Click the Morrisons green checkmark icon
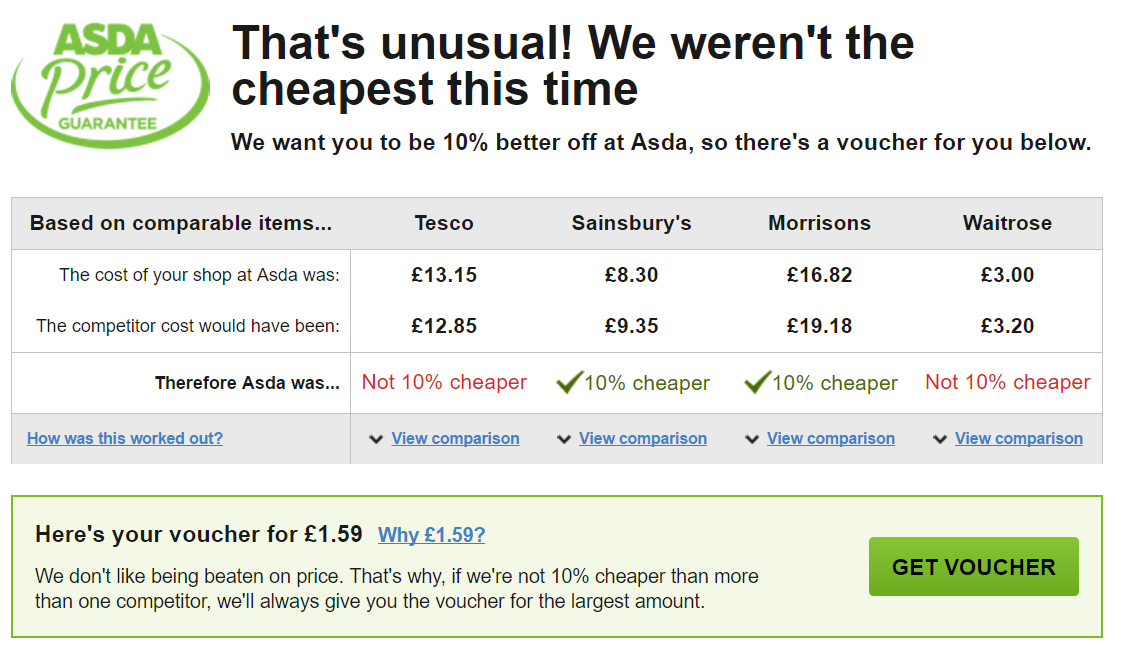This screenshot has width=1130, height=649. tap(757, 382)
